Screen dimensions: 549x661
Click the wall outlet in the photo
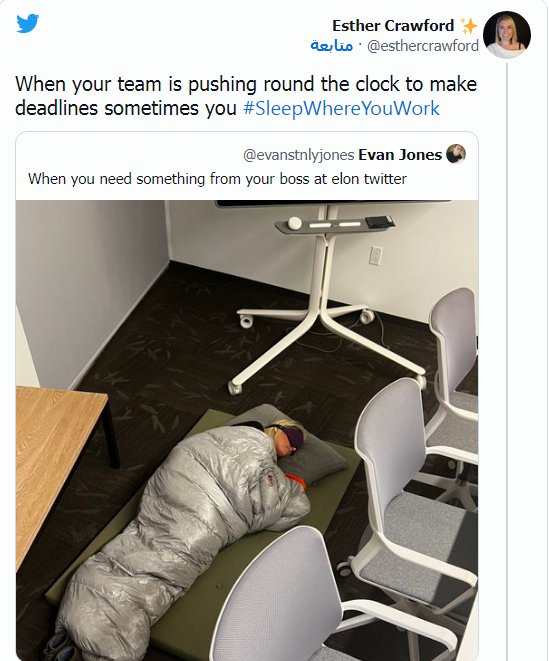[376, 255]
